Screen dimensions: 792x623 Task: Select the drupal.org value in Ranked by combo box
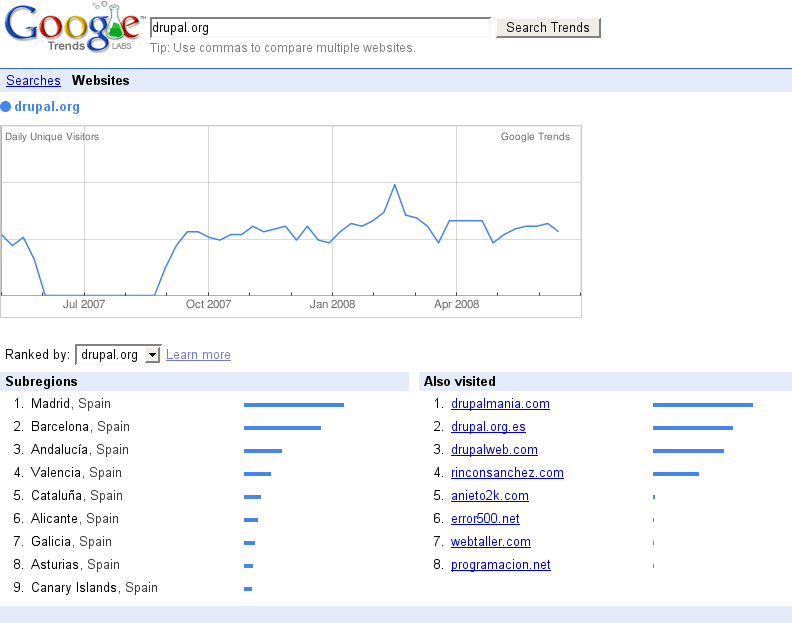coord(110,355)
